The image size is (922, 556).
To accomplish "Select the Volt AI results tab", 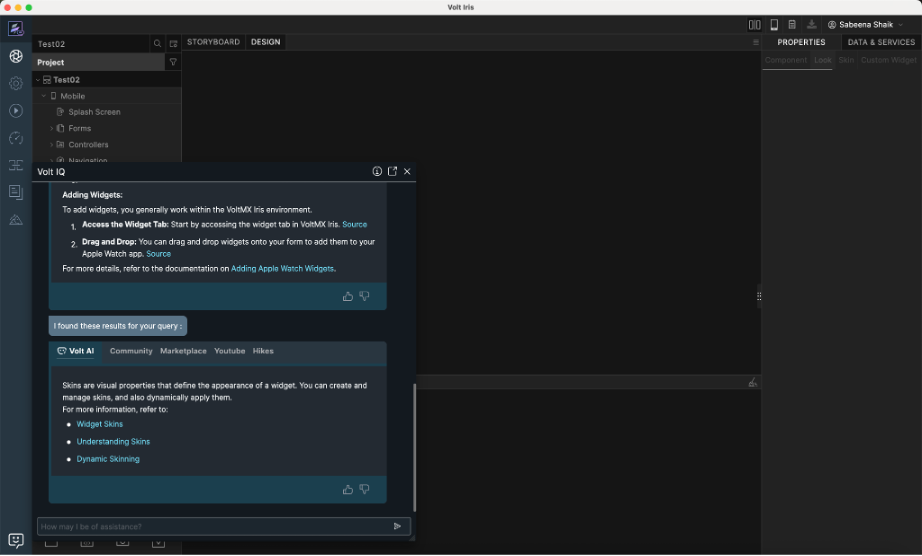I will pos(75,351).
